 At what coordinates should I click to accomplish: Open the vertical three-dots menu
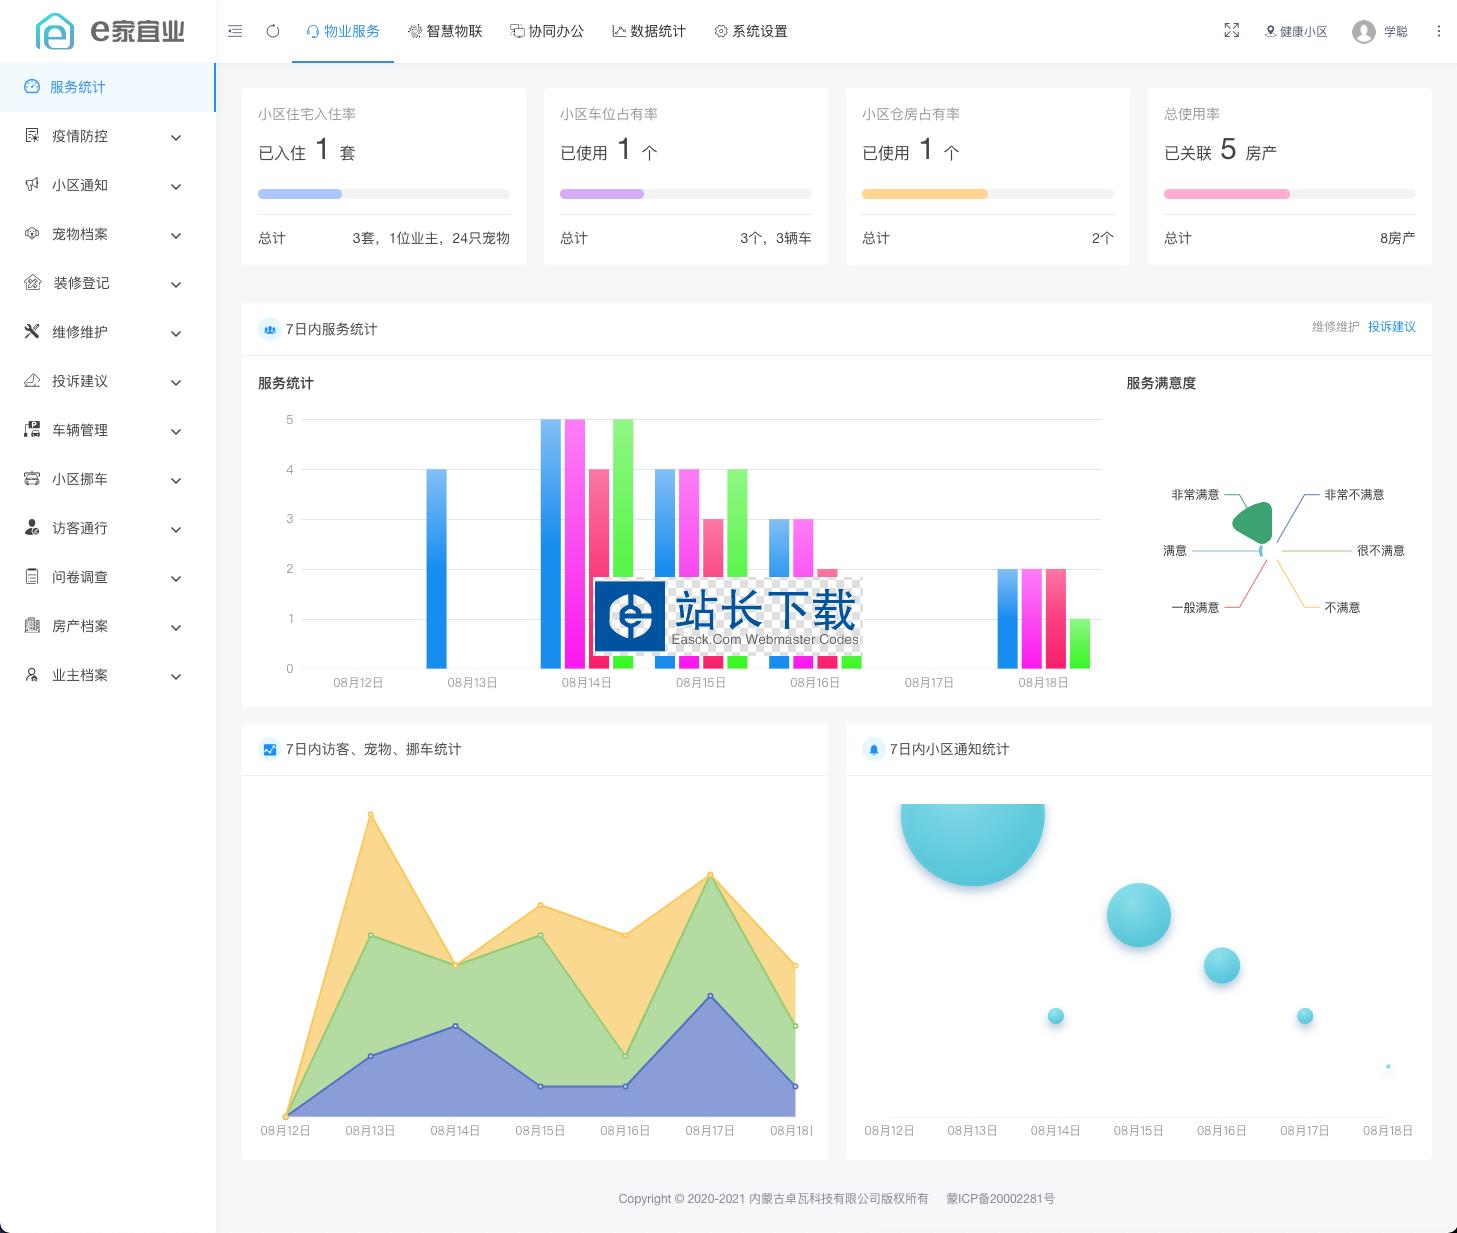click(1438, 31)
